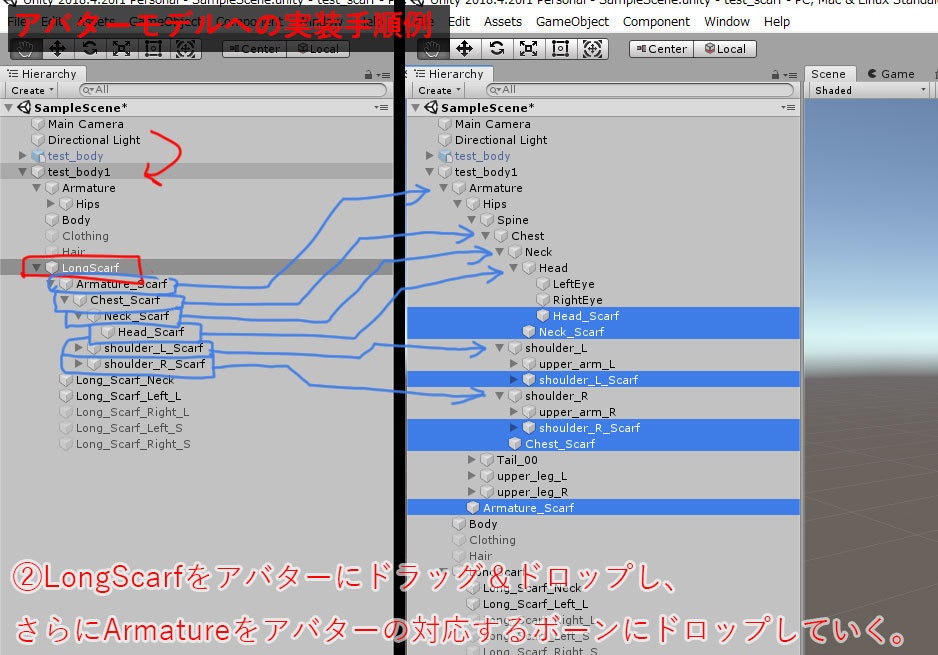
Task: Toggle Center pivot mode in right window
Action: pos(662,49)
